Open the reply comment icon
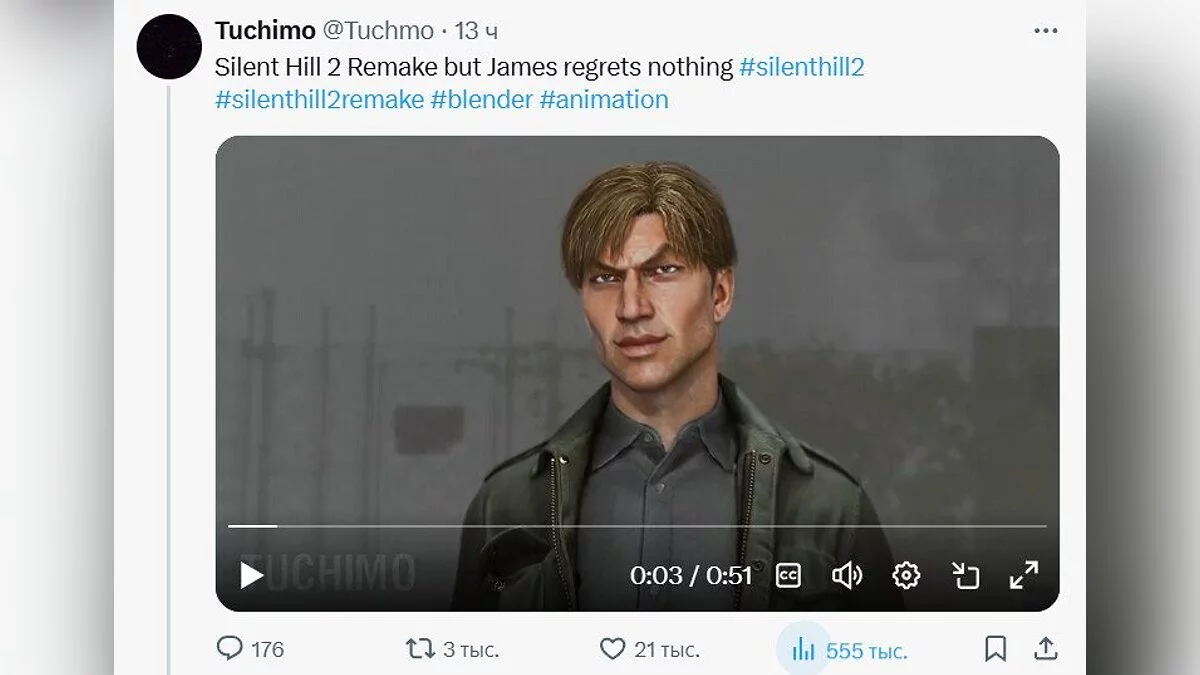This screenshot has height=675, width=1200. click(230, 649)
